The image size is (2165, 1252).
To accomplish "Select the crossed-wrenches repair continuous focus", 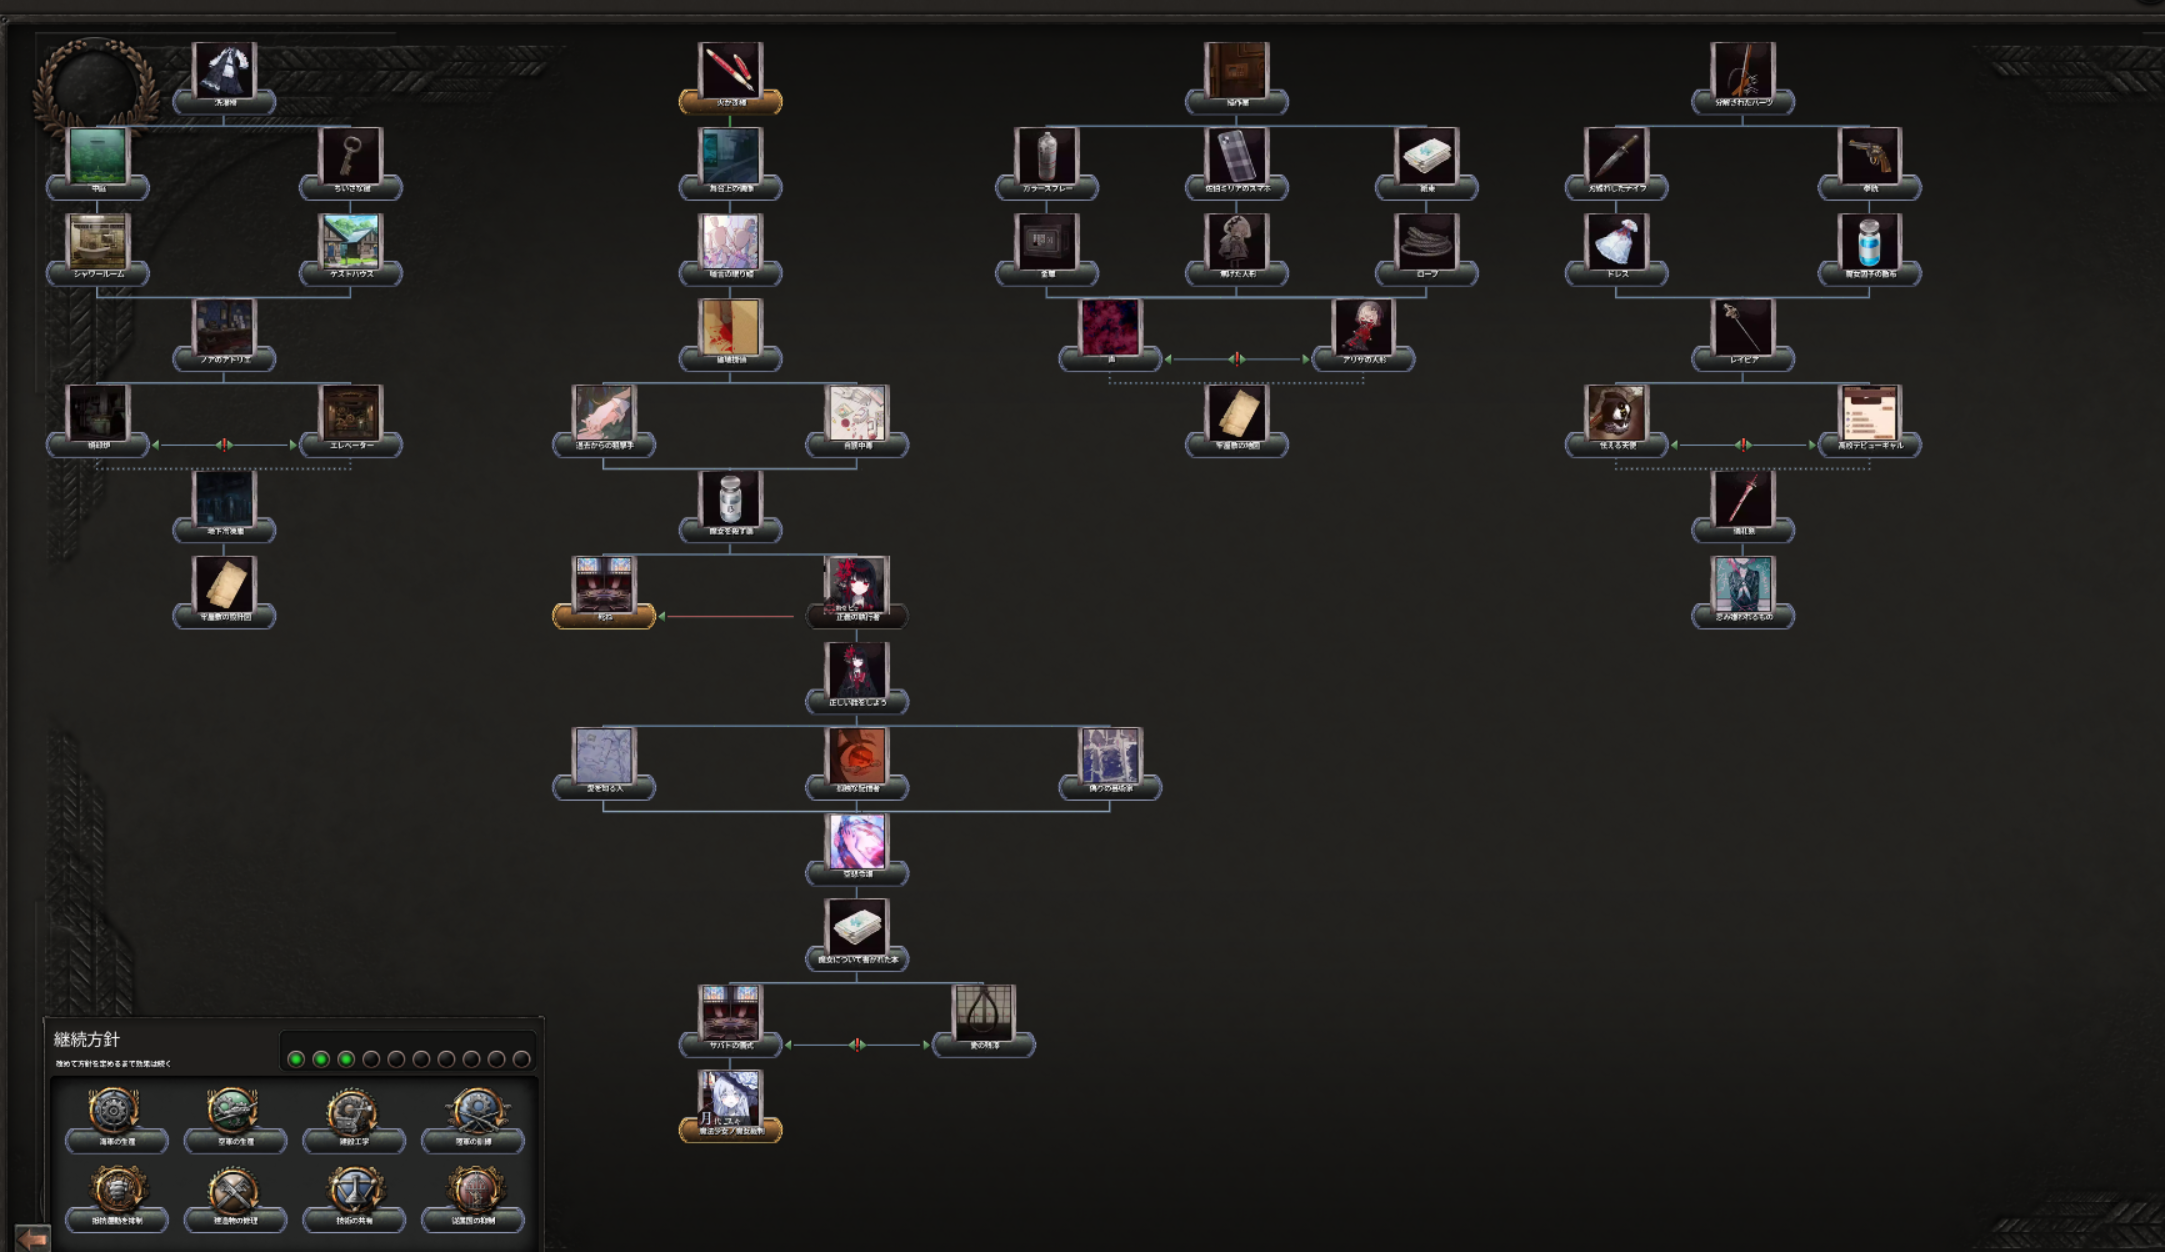I will click(235, 1199).
